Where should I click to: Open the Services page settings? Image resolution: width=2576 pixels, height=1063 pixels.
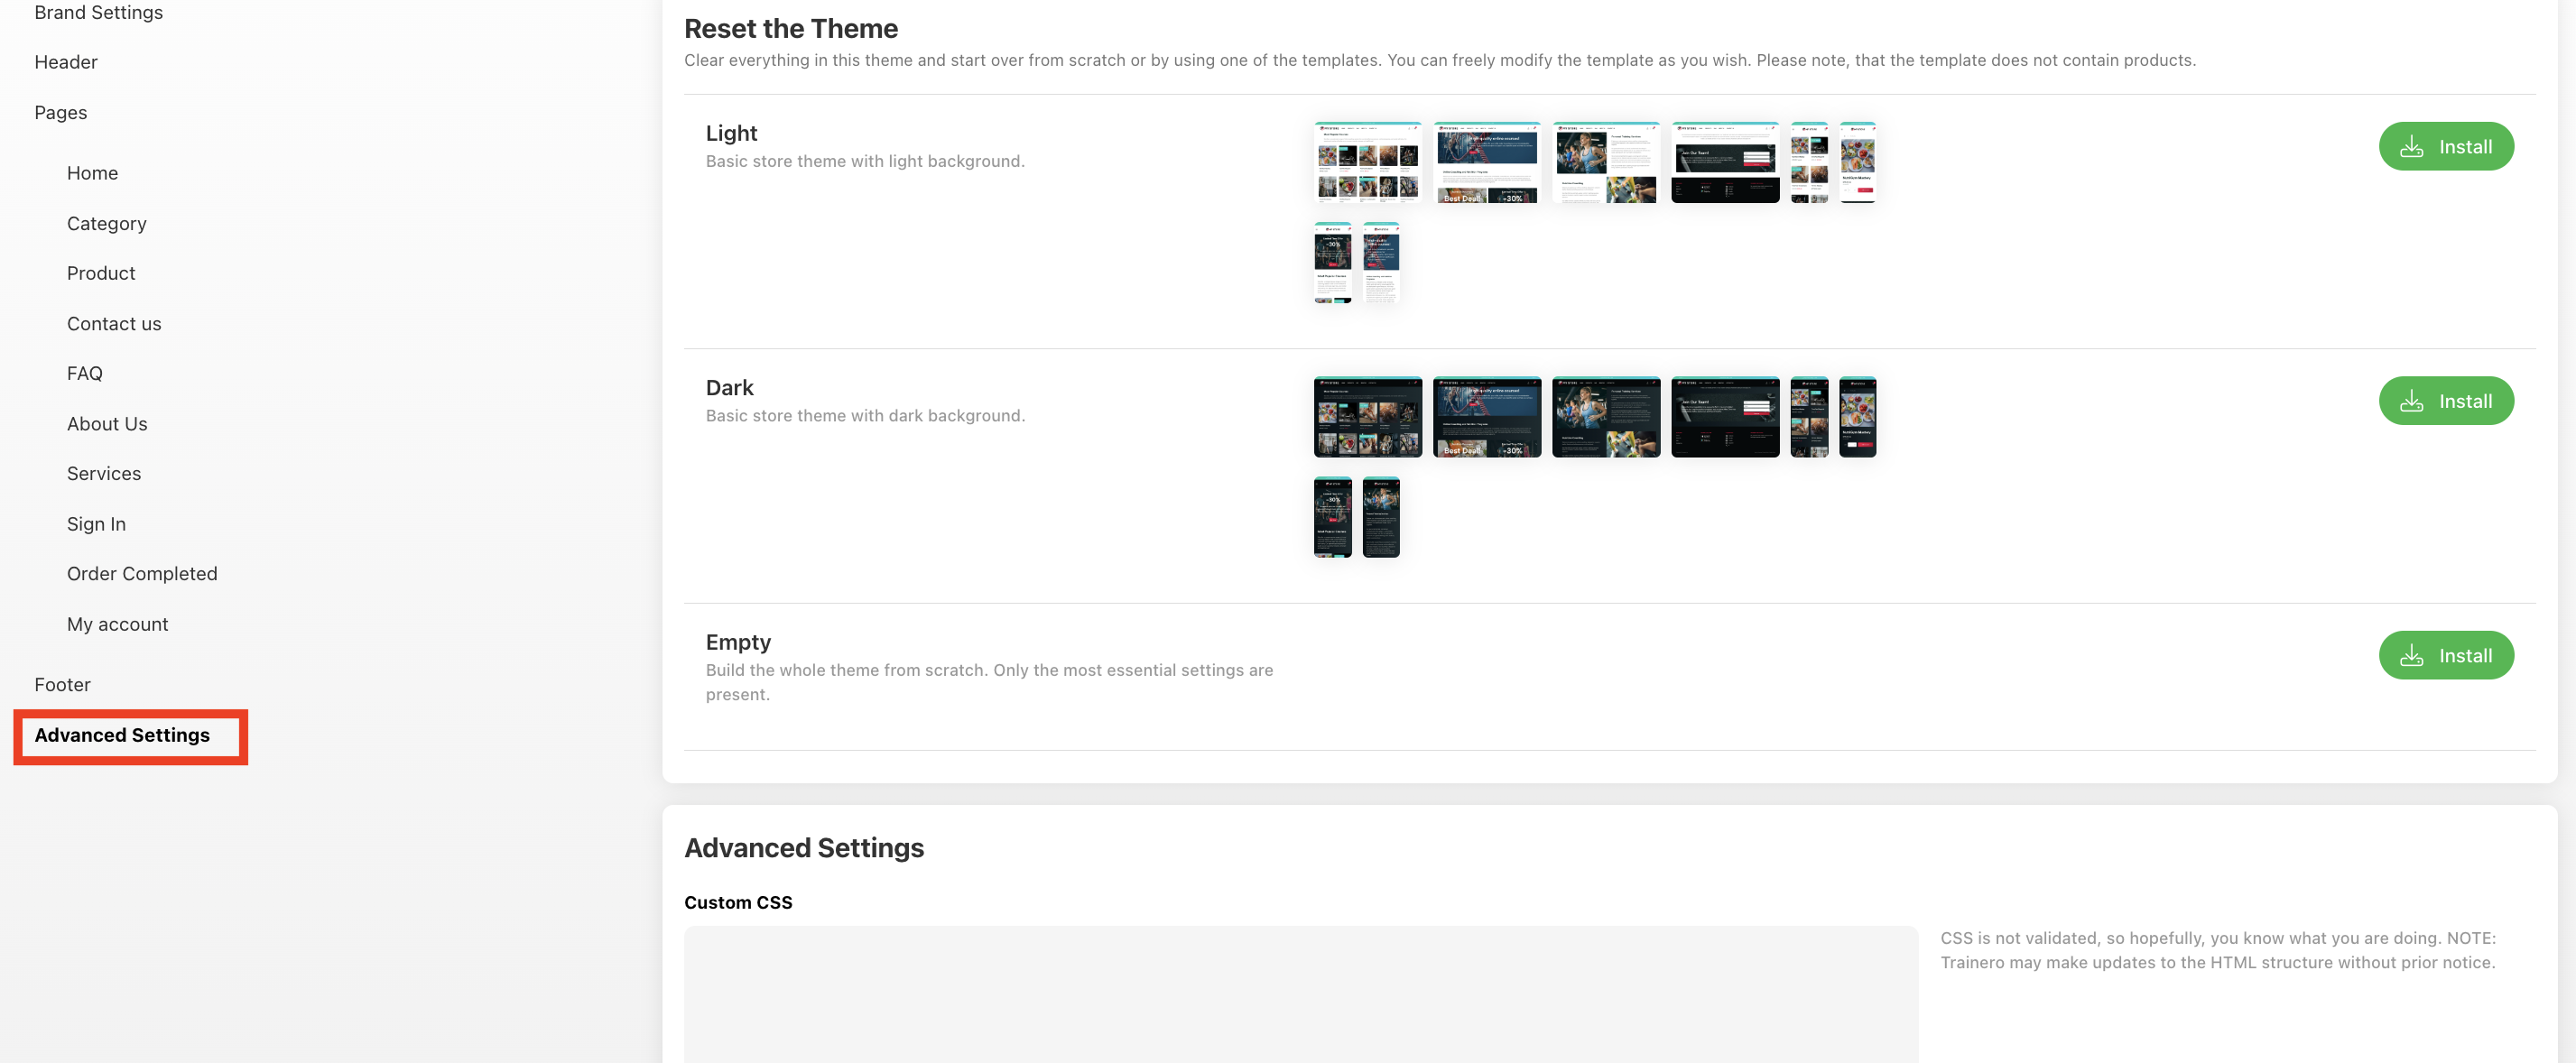pyautogui.click(x=104, y=473)
